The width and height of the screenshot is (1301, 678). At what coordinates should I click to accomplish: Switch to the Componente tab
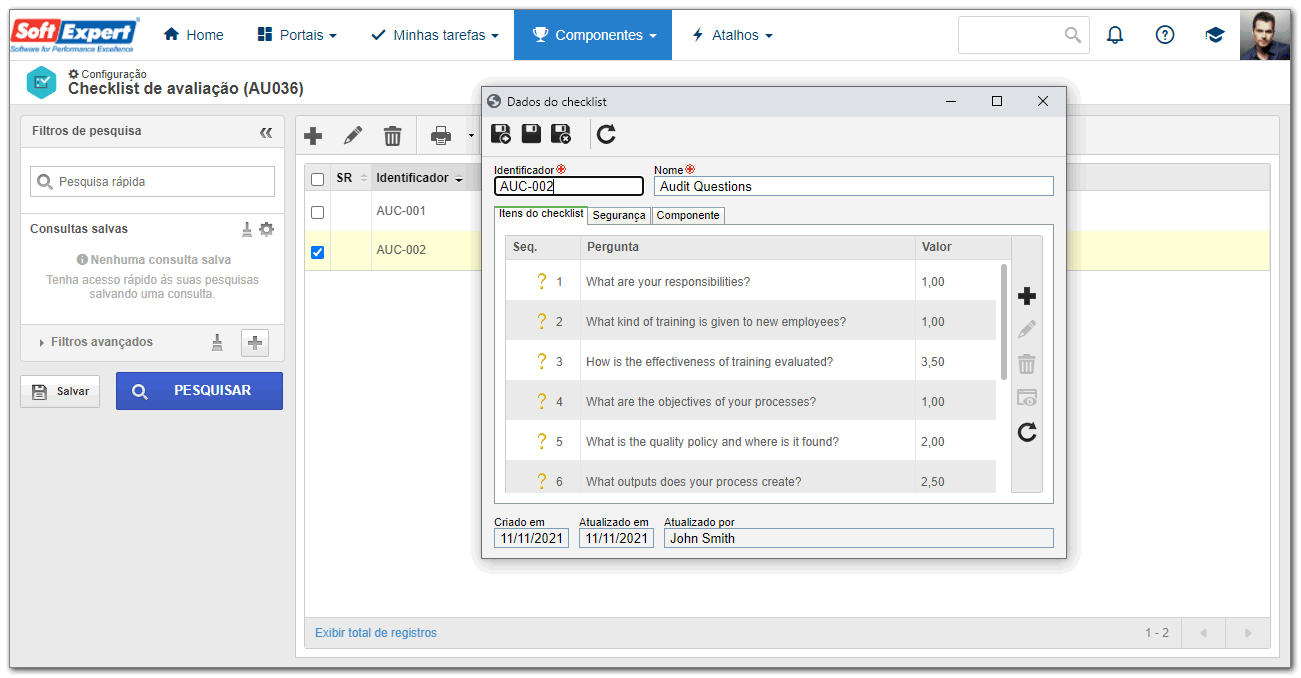pos(688,215)
